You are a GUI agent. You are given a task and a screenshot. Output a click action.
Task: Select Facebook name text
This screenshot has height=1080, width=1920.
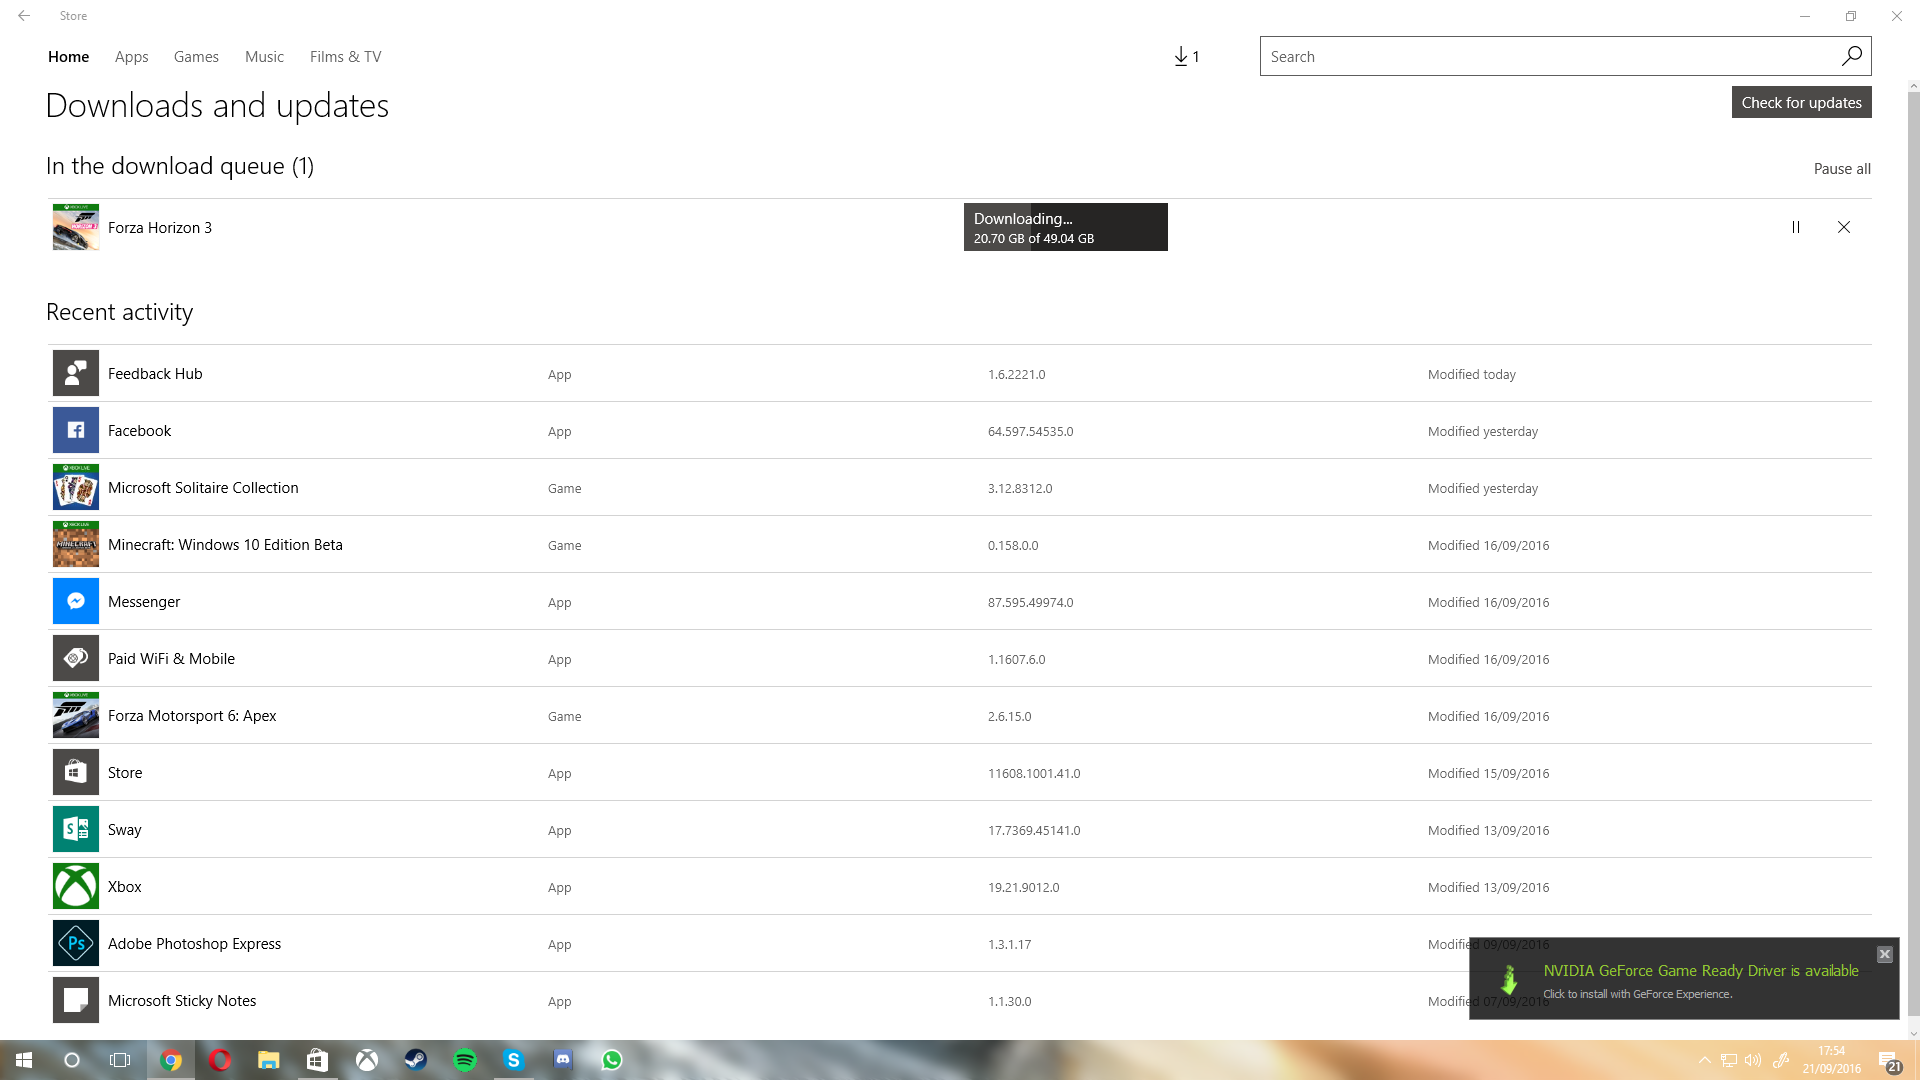pyautogui.click(x=139, y=431)
